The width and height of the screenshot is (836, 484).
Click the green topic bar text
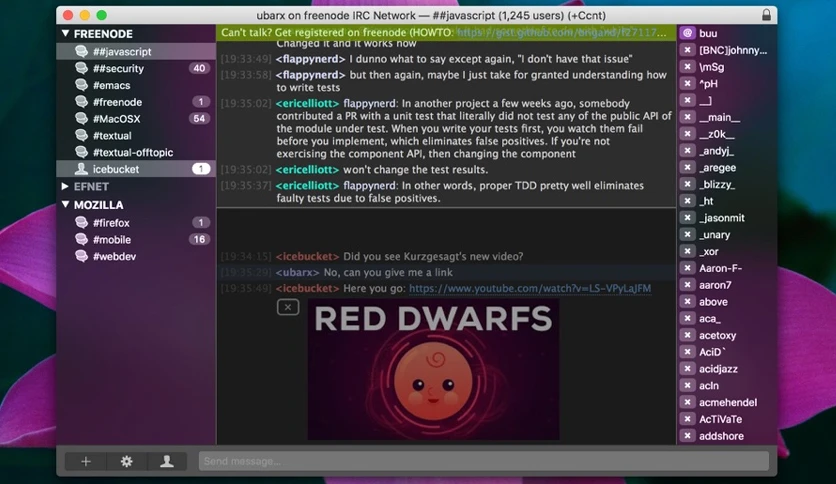click(446, 33)
